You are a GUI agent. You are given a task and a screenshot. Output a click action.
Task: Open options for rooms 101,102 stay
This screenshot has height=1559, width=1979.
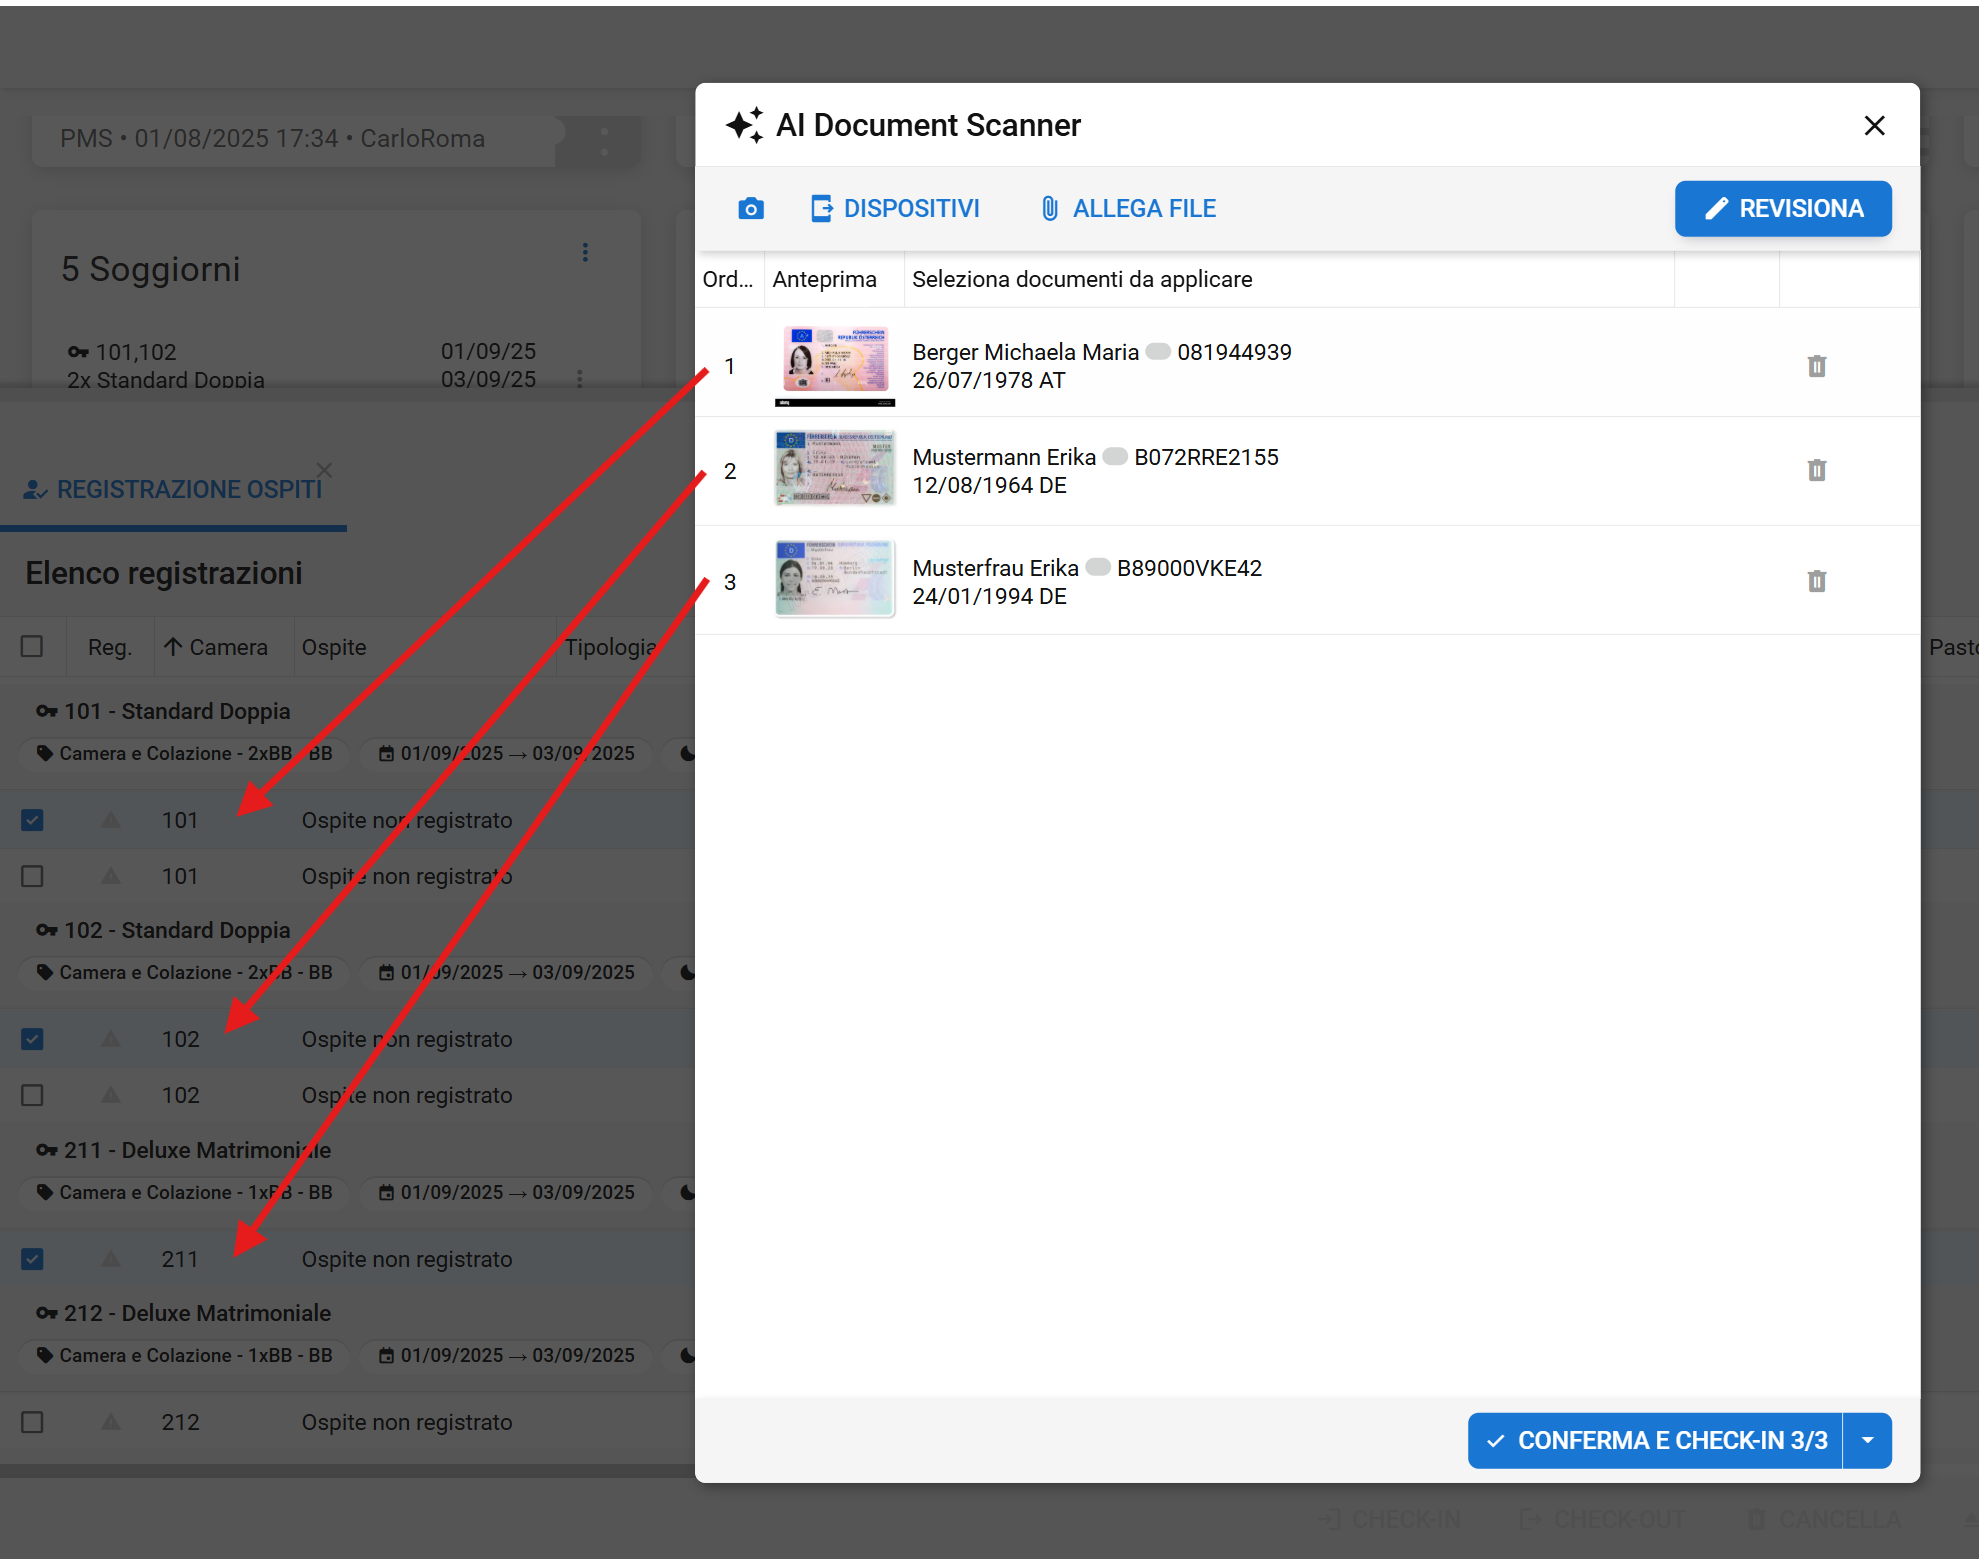pos(580,379)
